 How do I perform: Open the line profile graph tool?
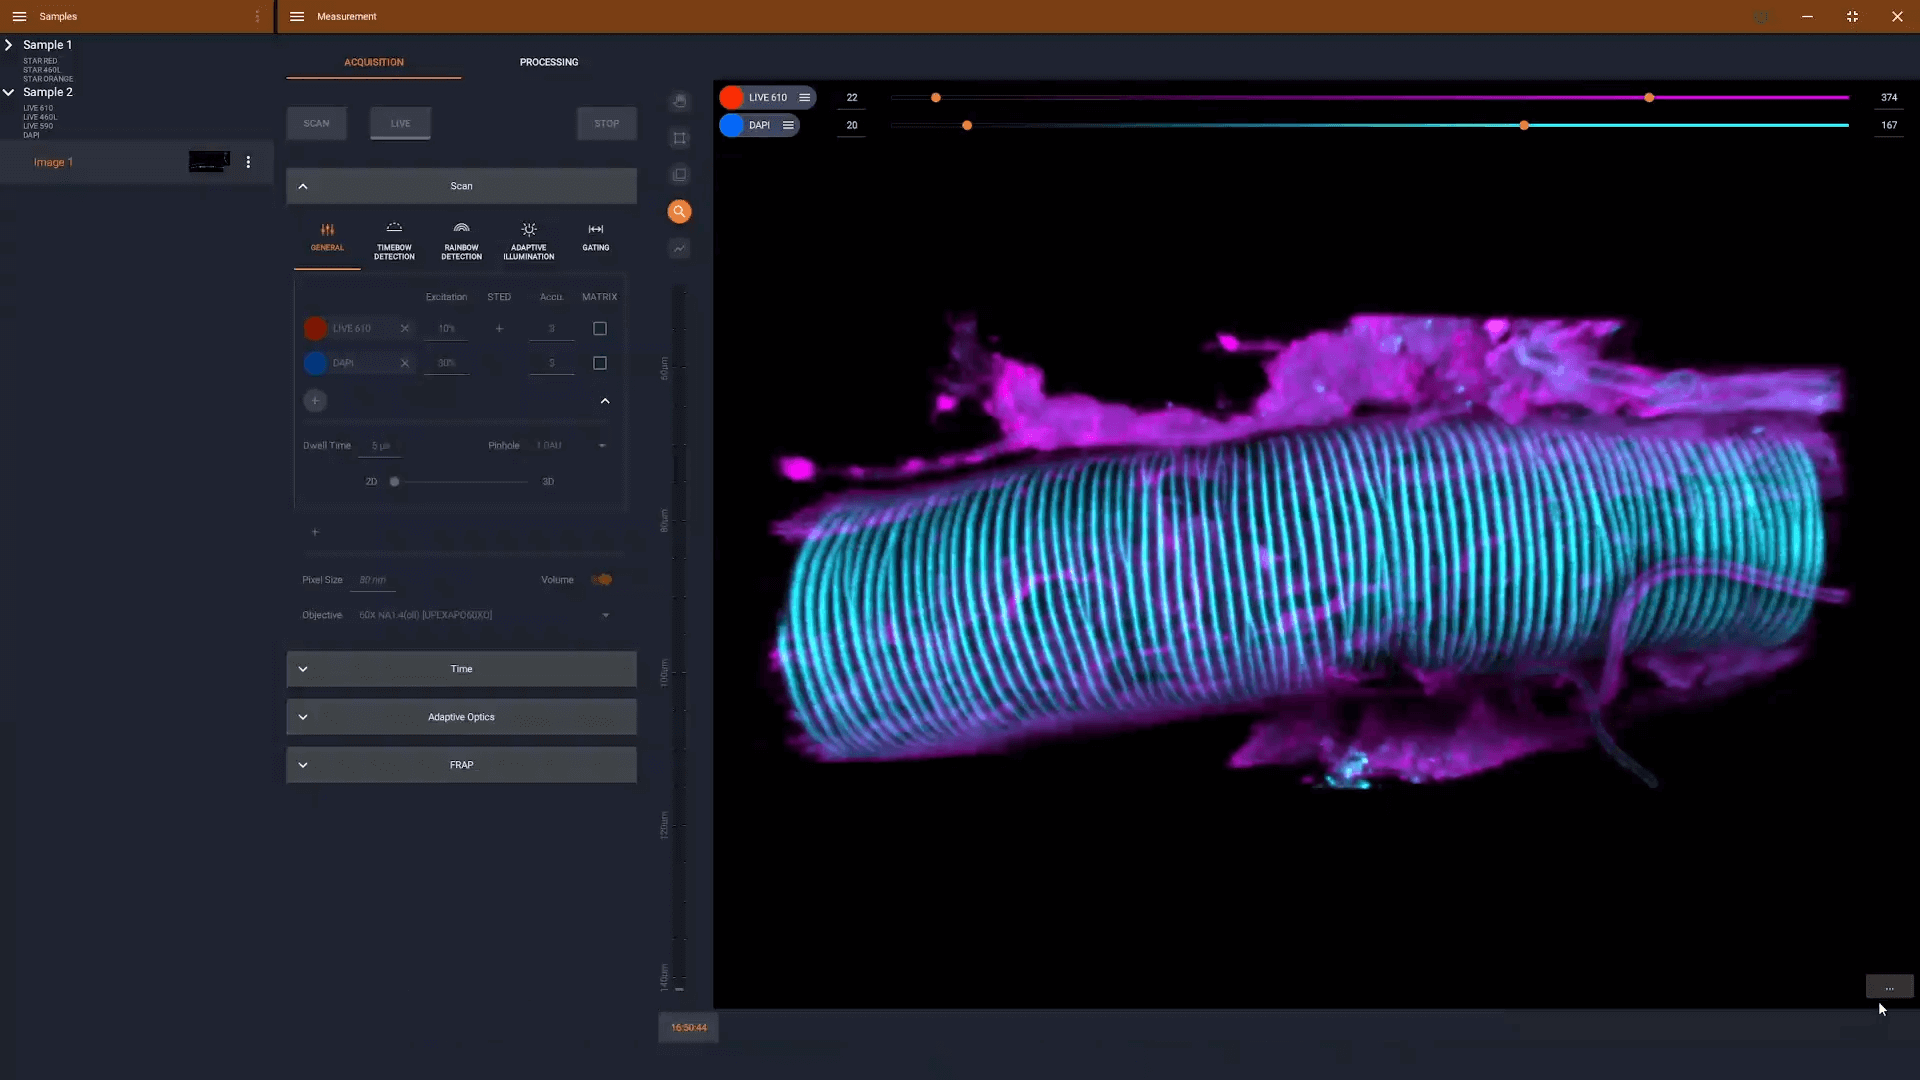(680, 248)
